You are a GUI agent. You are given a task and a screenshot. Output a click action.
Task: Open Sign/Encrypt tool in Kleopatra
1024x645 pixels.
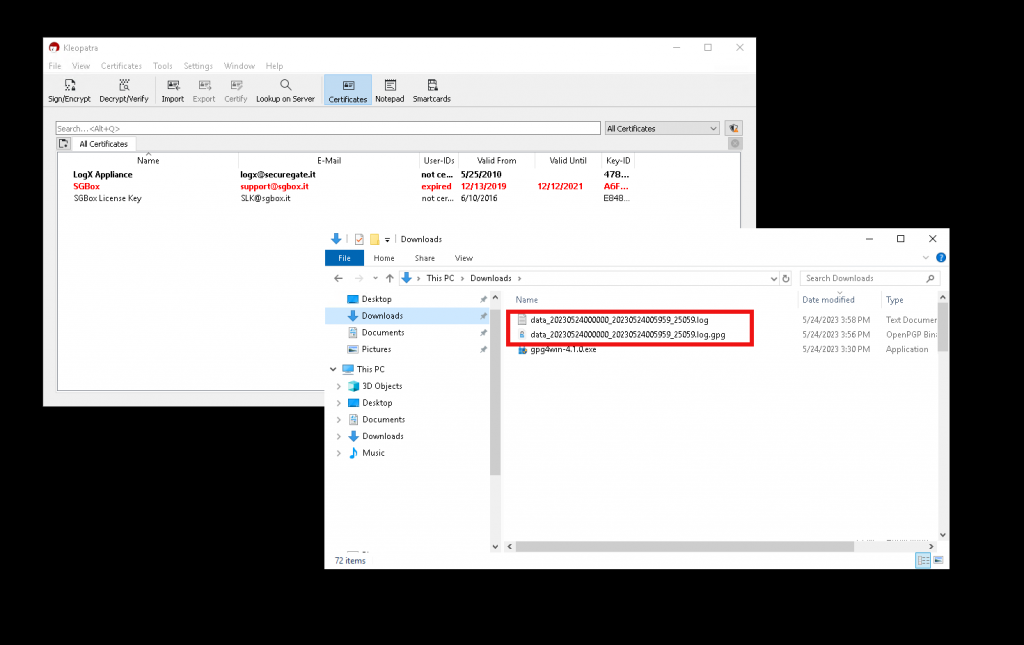point(69,91)
